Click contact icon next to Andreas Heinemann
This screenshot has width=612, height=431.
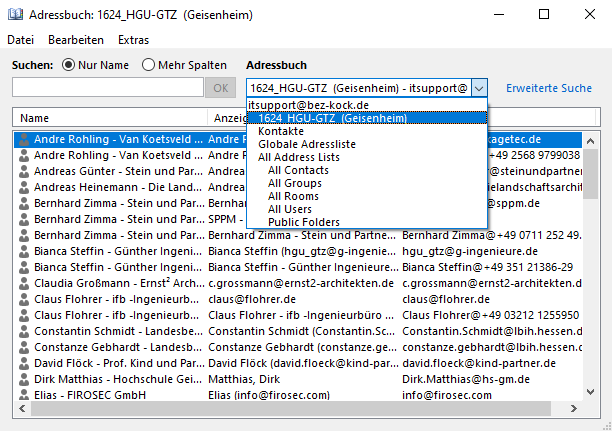(24, 187)
